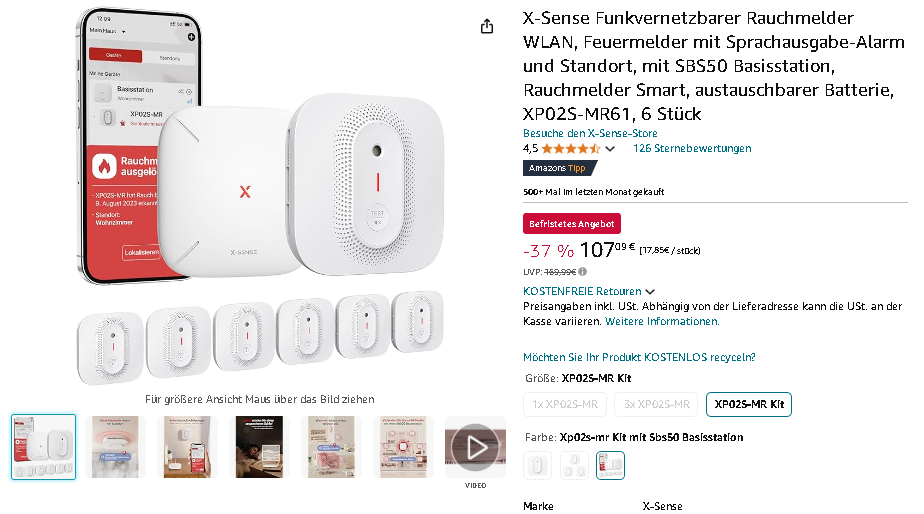This screenshot has width=924, height=514.
Task: Open the Weitere Informationen link
Action: (x=662, y=321)
